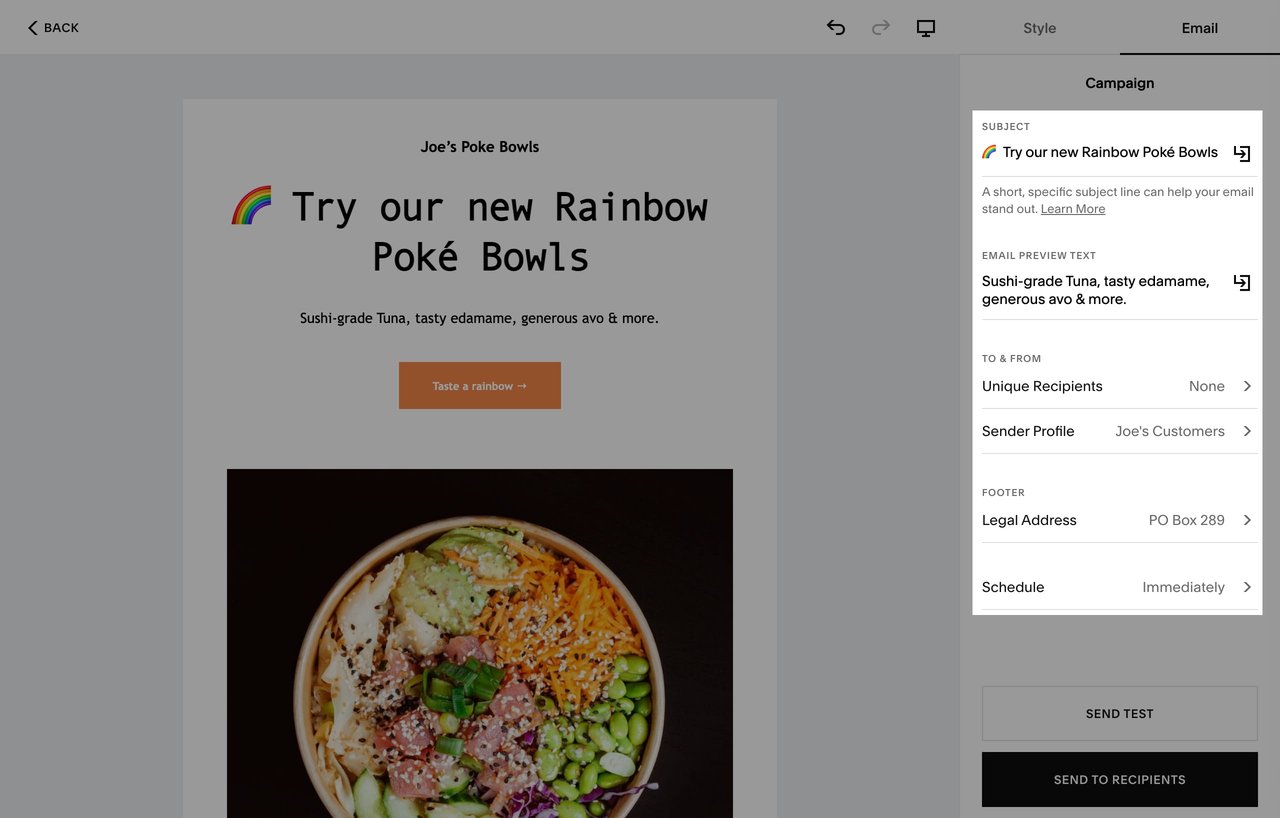This screenshot has height=818, width=1280.
Task: Click the Redo icon in the toolbar
Action: (880, 28)
